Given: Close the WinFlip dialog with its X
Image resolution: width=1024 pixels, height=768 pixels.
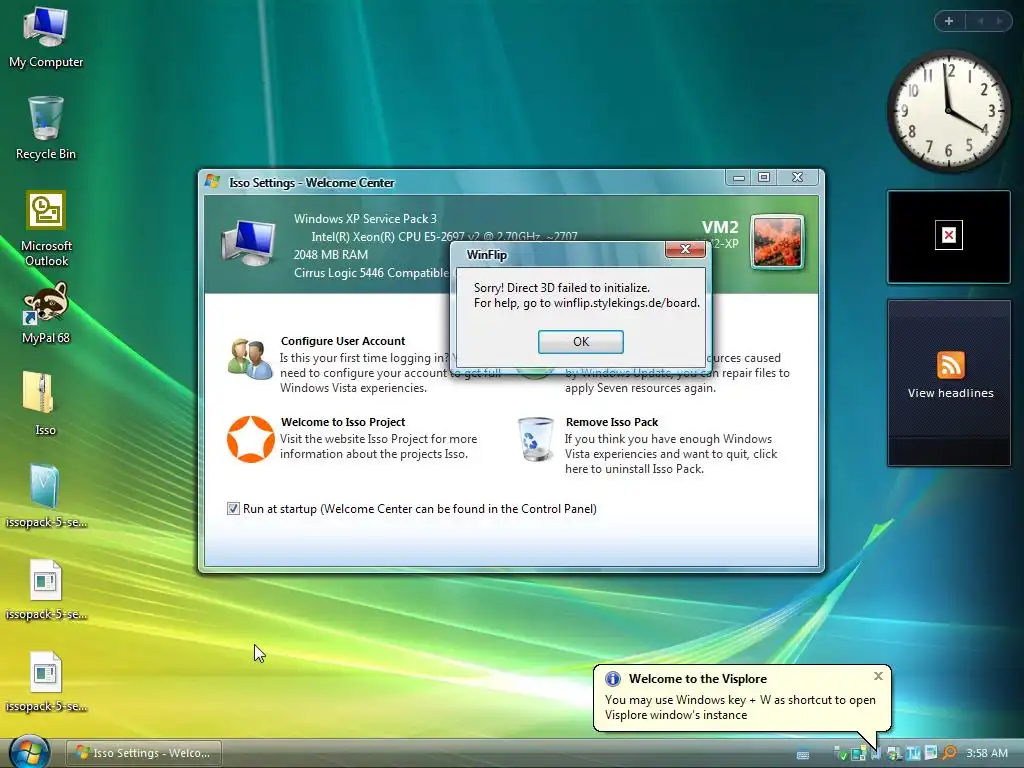Looking at the screenshot, I should [685, 249].
